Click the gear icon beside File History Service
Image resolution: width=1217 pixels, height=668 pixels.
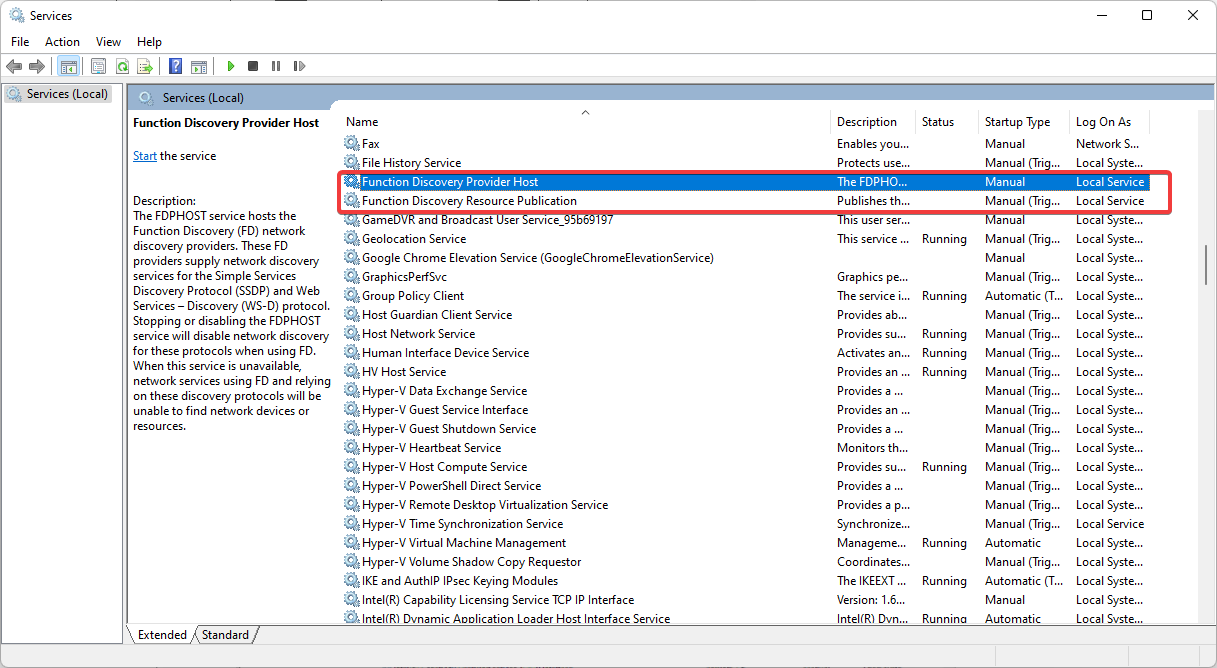[351, 163]
